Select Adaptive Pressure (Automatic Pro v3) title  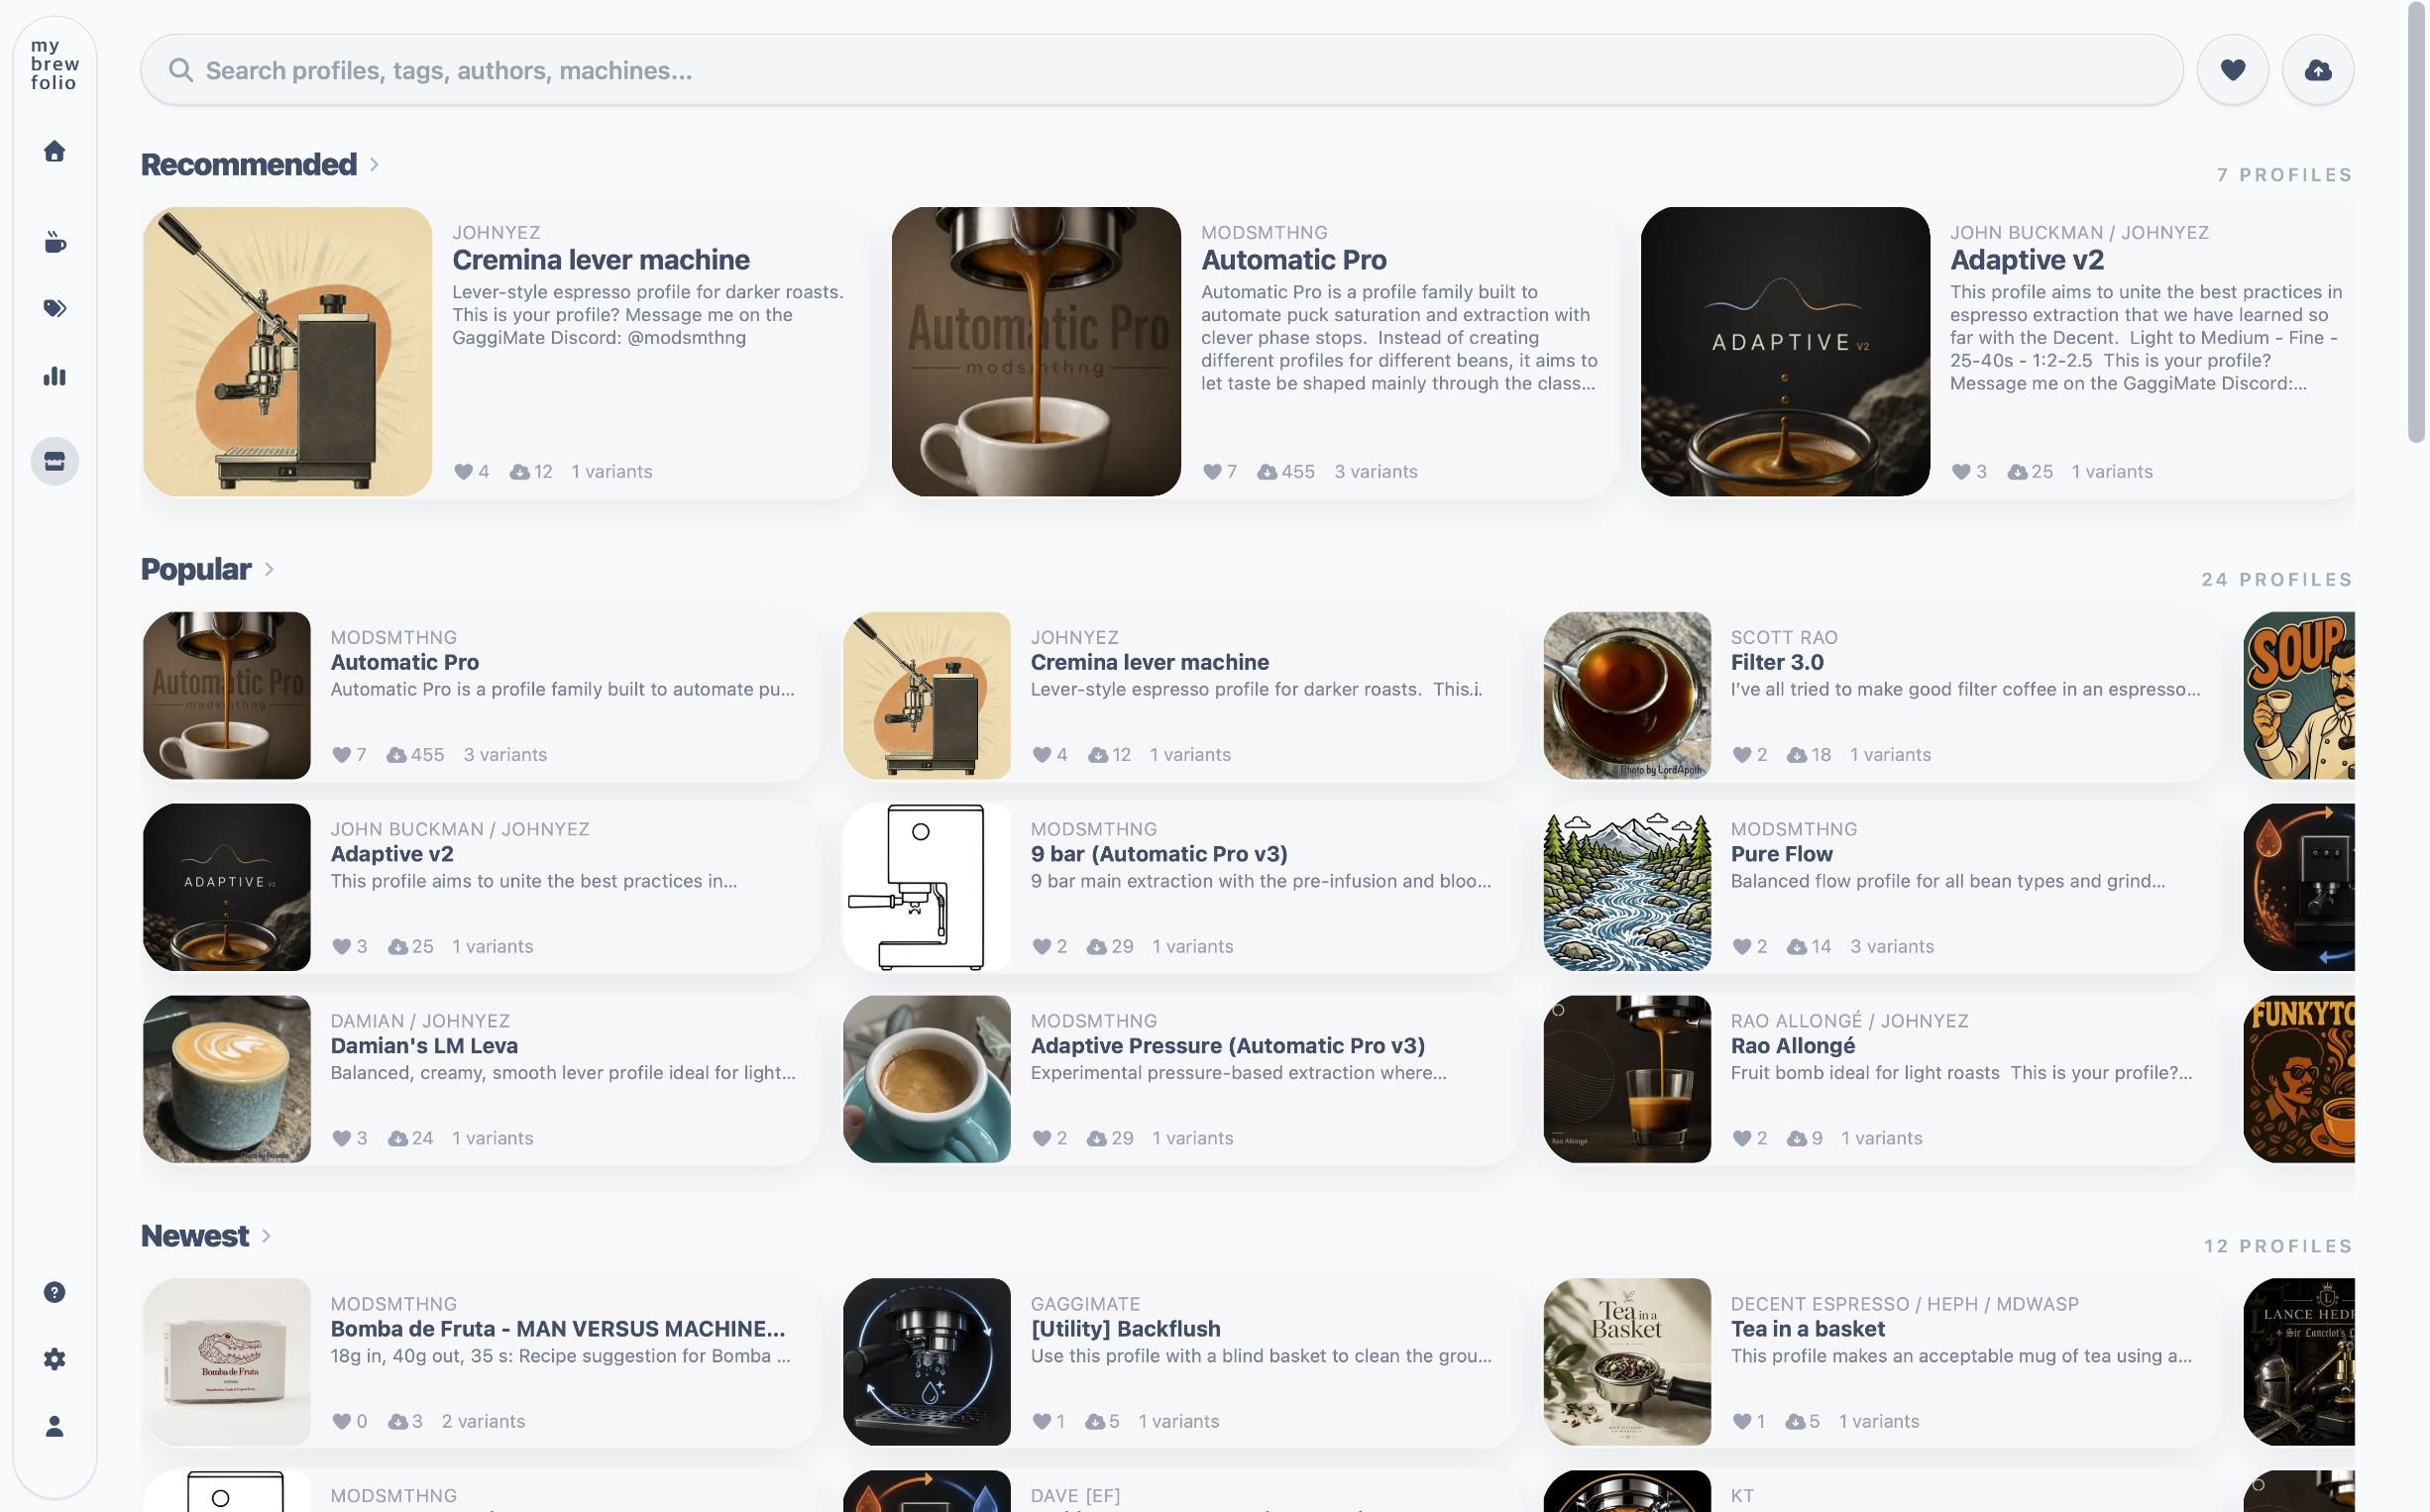click(1228, 1046)
